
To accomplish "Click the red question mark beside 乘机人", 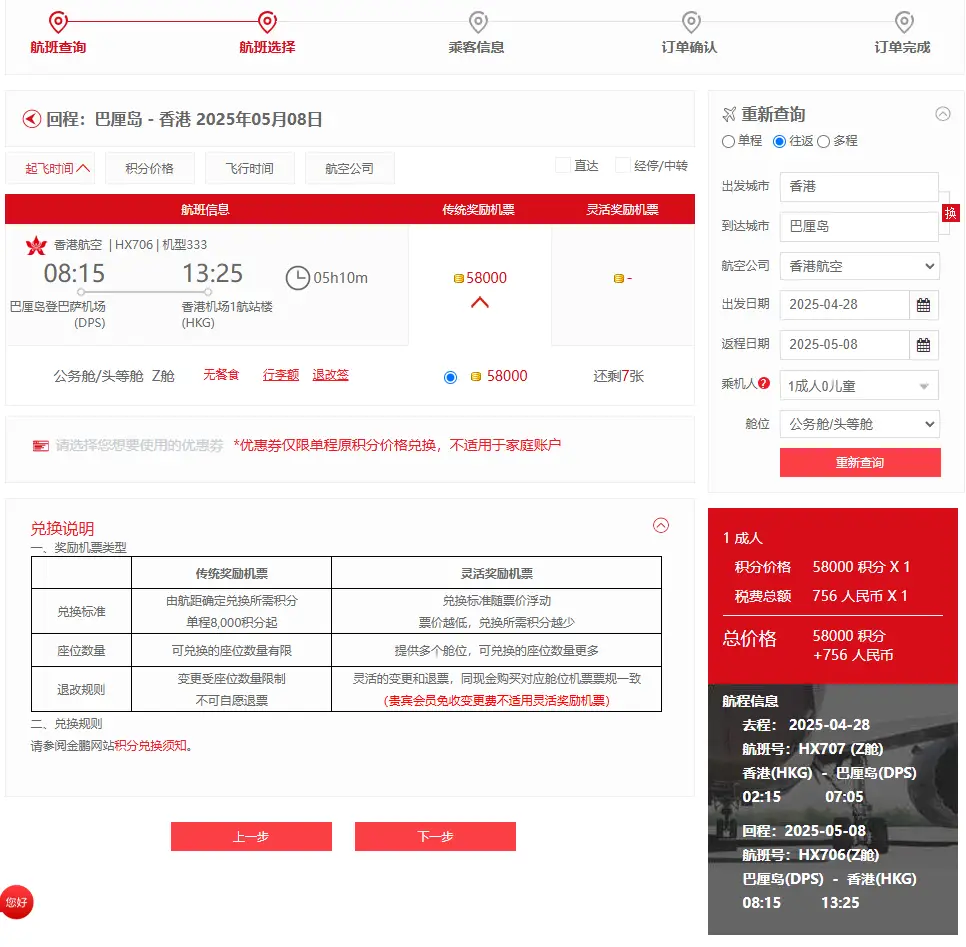I will (764, 383).
